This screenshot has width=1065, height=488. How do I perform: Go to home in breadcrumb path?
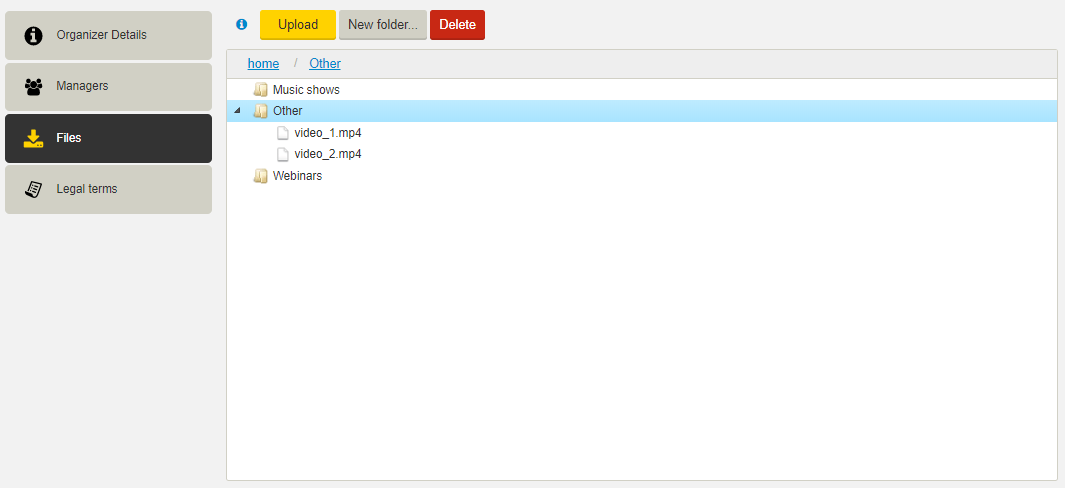click(264, 63)
